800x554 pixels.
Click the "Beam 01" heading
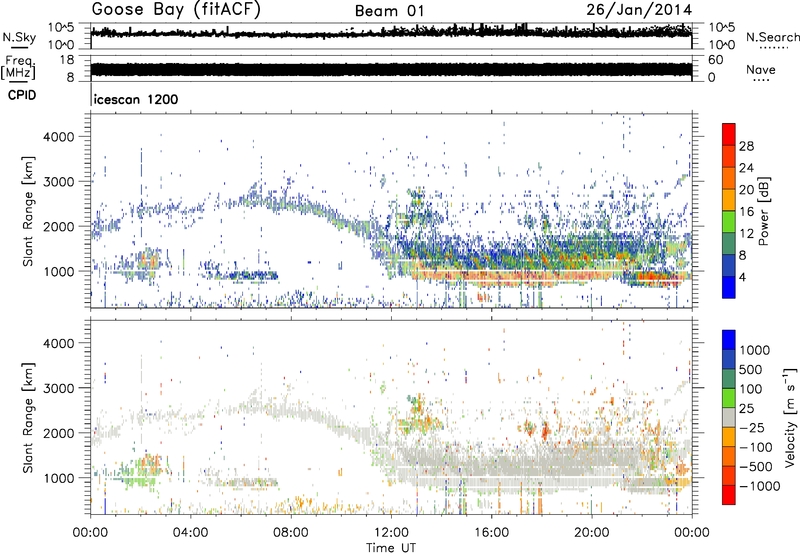tap(389, 11)
